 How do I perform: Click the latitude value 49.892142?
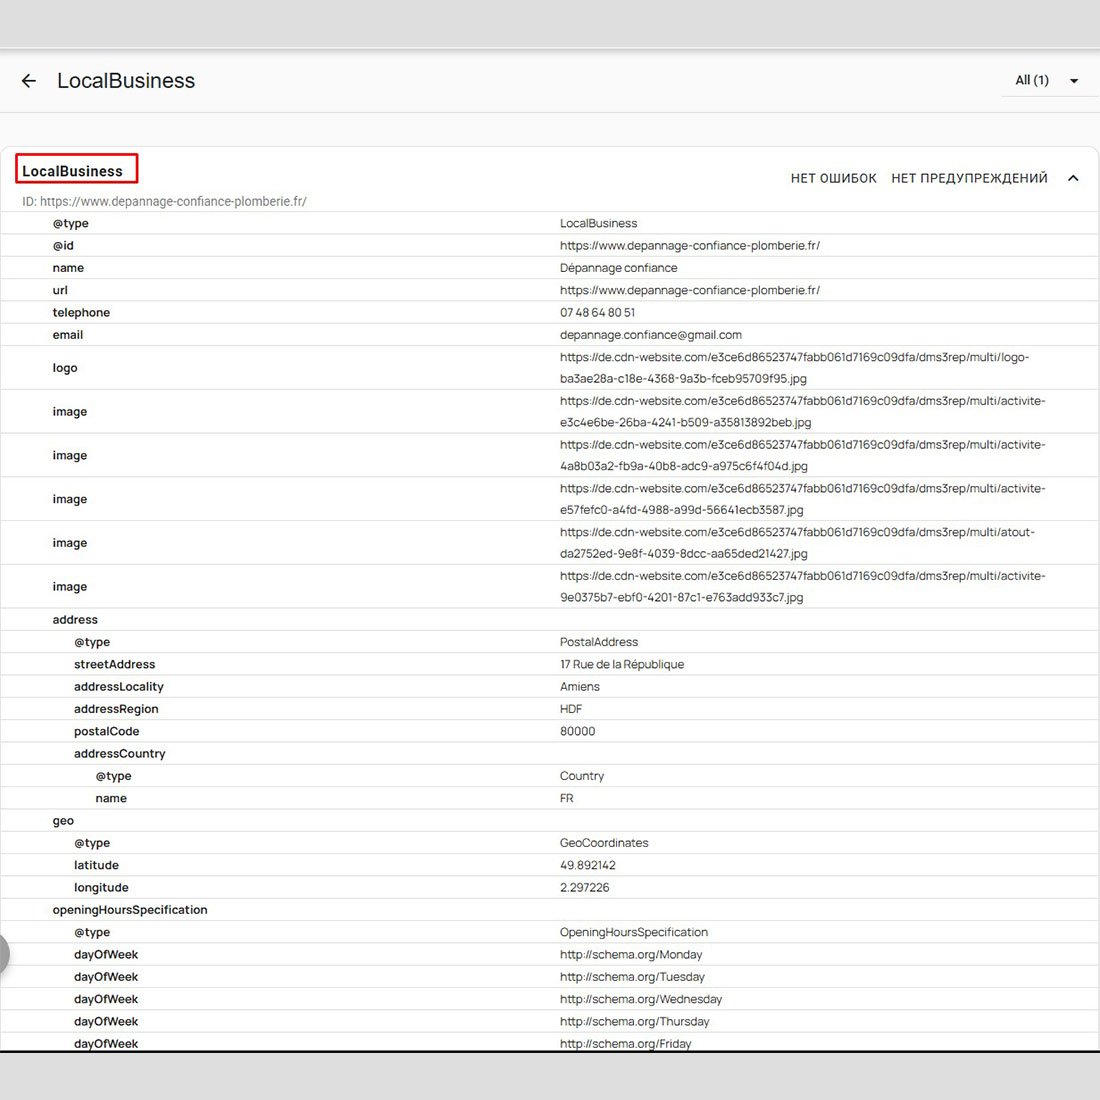point(588,866)
